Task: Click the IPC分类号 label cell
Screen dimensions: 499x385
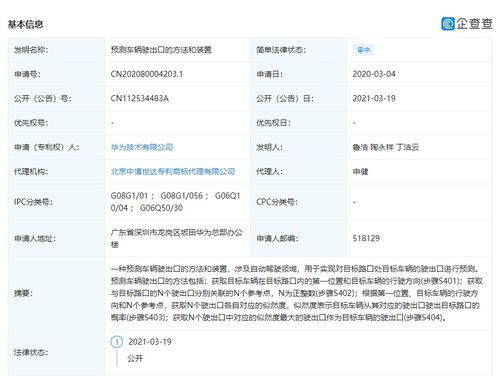Action: point(56,202)
